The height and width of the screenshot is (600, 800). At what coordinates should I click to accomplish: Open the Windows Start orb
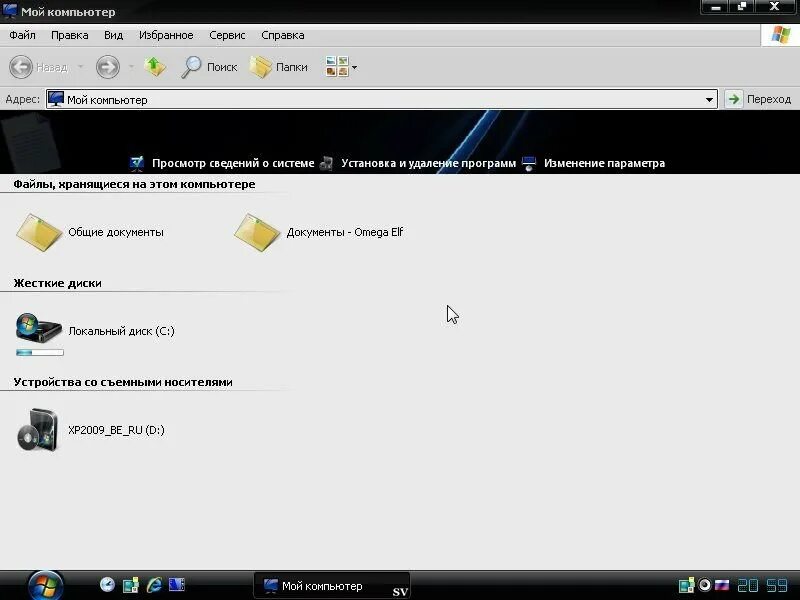[45, 585]
